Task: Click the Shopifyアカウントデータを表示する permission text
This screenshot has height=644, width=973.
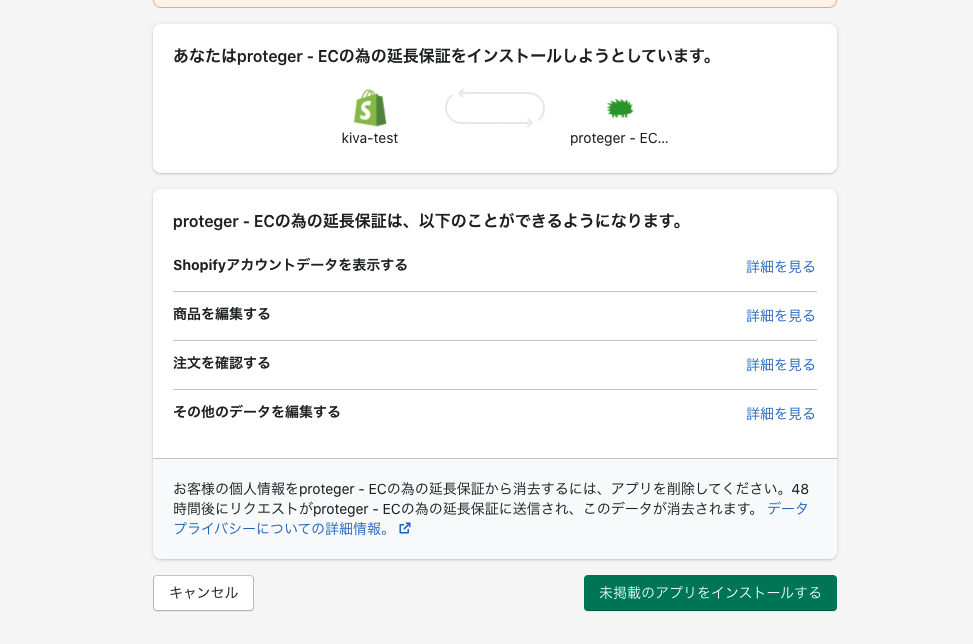Action: pyautogui.click(x=290, y=266)
